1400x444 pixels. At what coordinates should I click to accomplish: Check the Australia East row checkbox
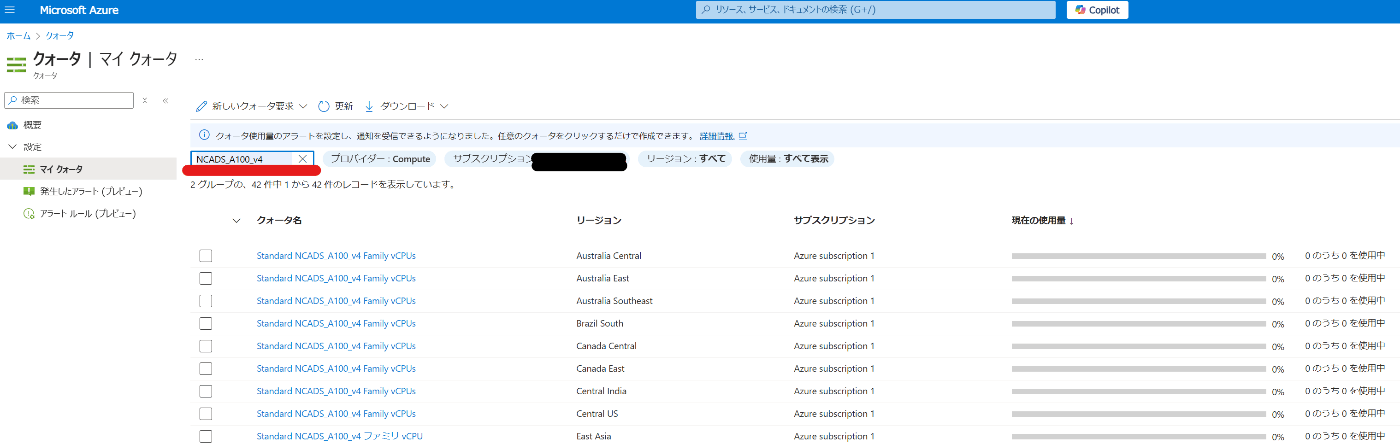[205, 278]
